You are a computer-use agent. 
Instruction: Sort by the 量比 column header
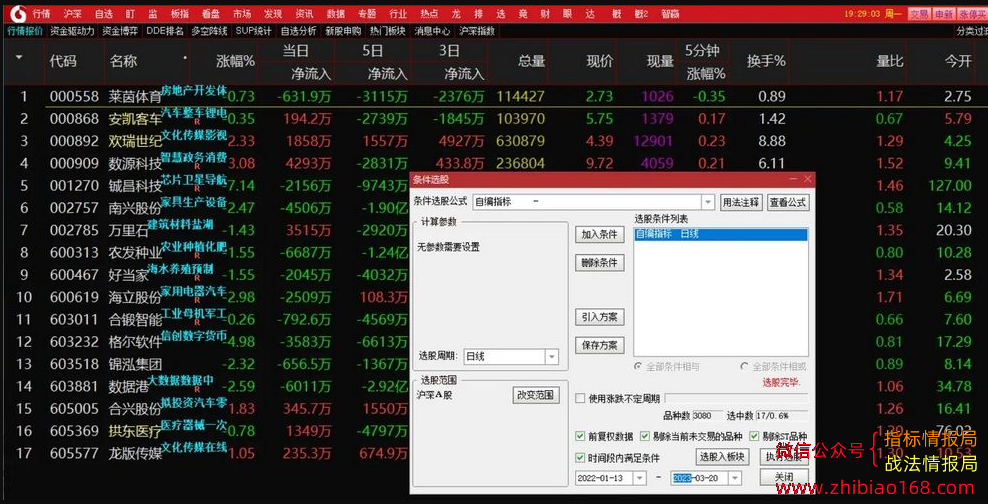890,61
